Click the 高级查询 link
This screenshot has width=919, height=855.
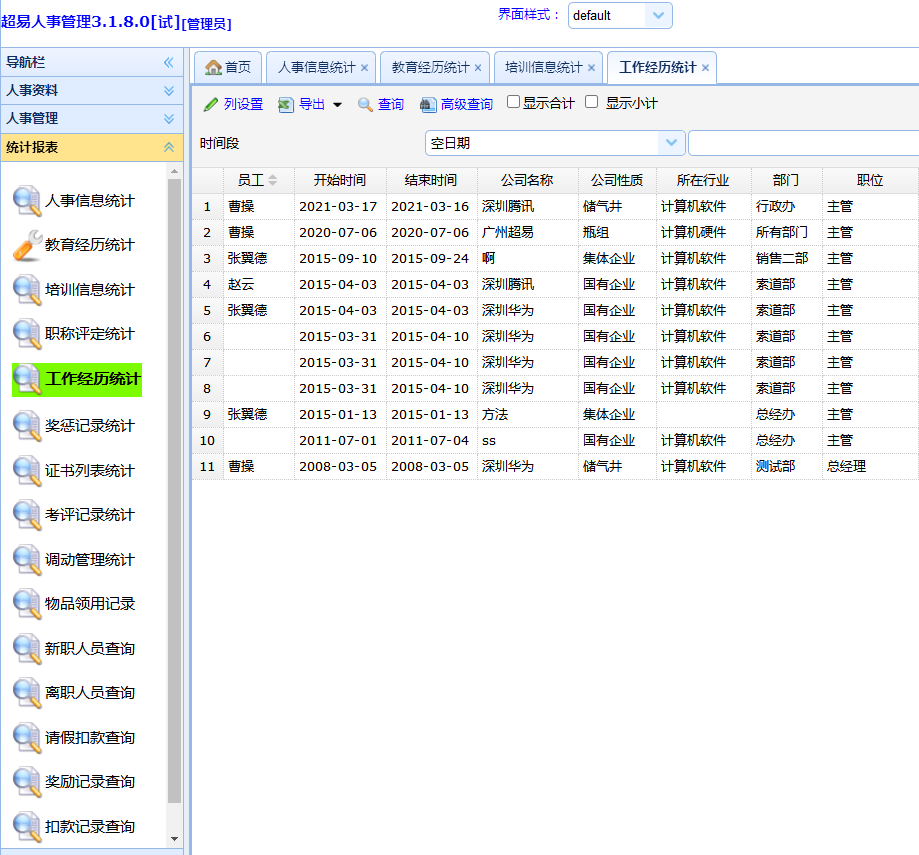pyautogui.click(x=467, y=104)
